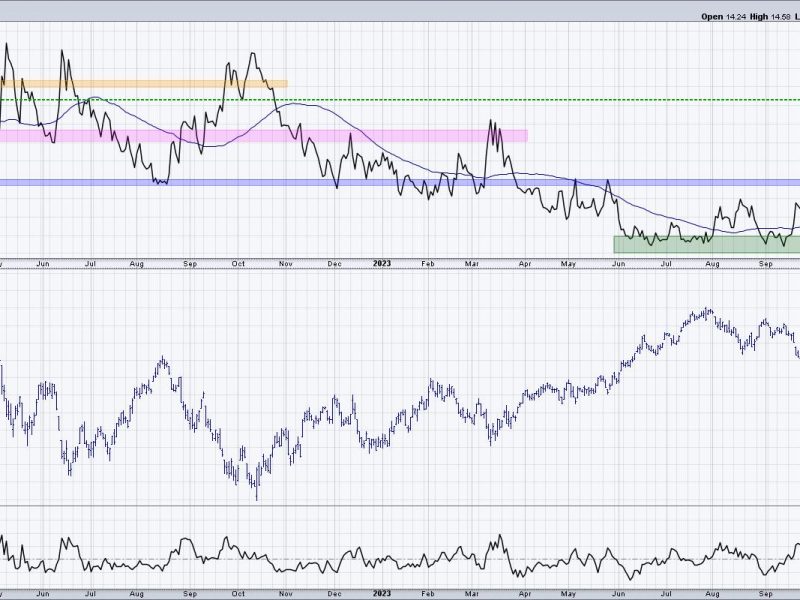Click the Feb label on bottom date axis

point(428,594)
